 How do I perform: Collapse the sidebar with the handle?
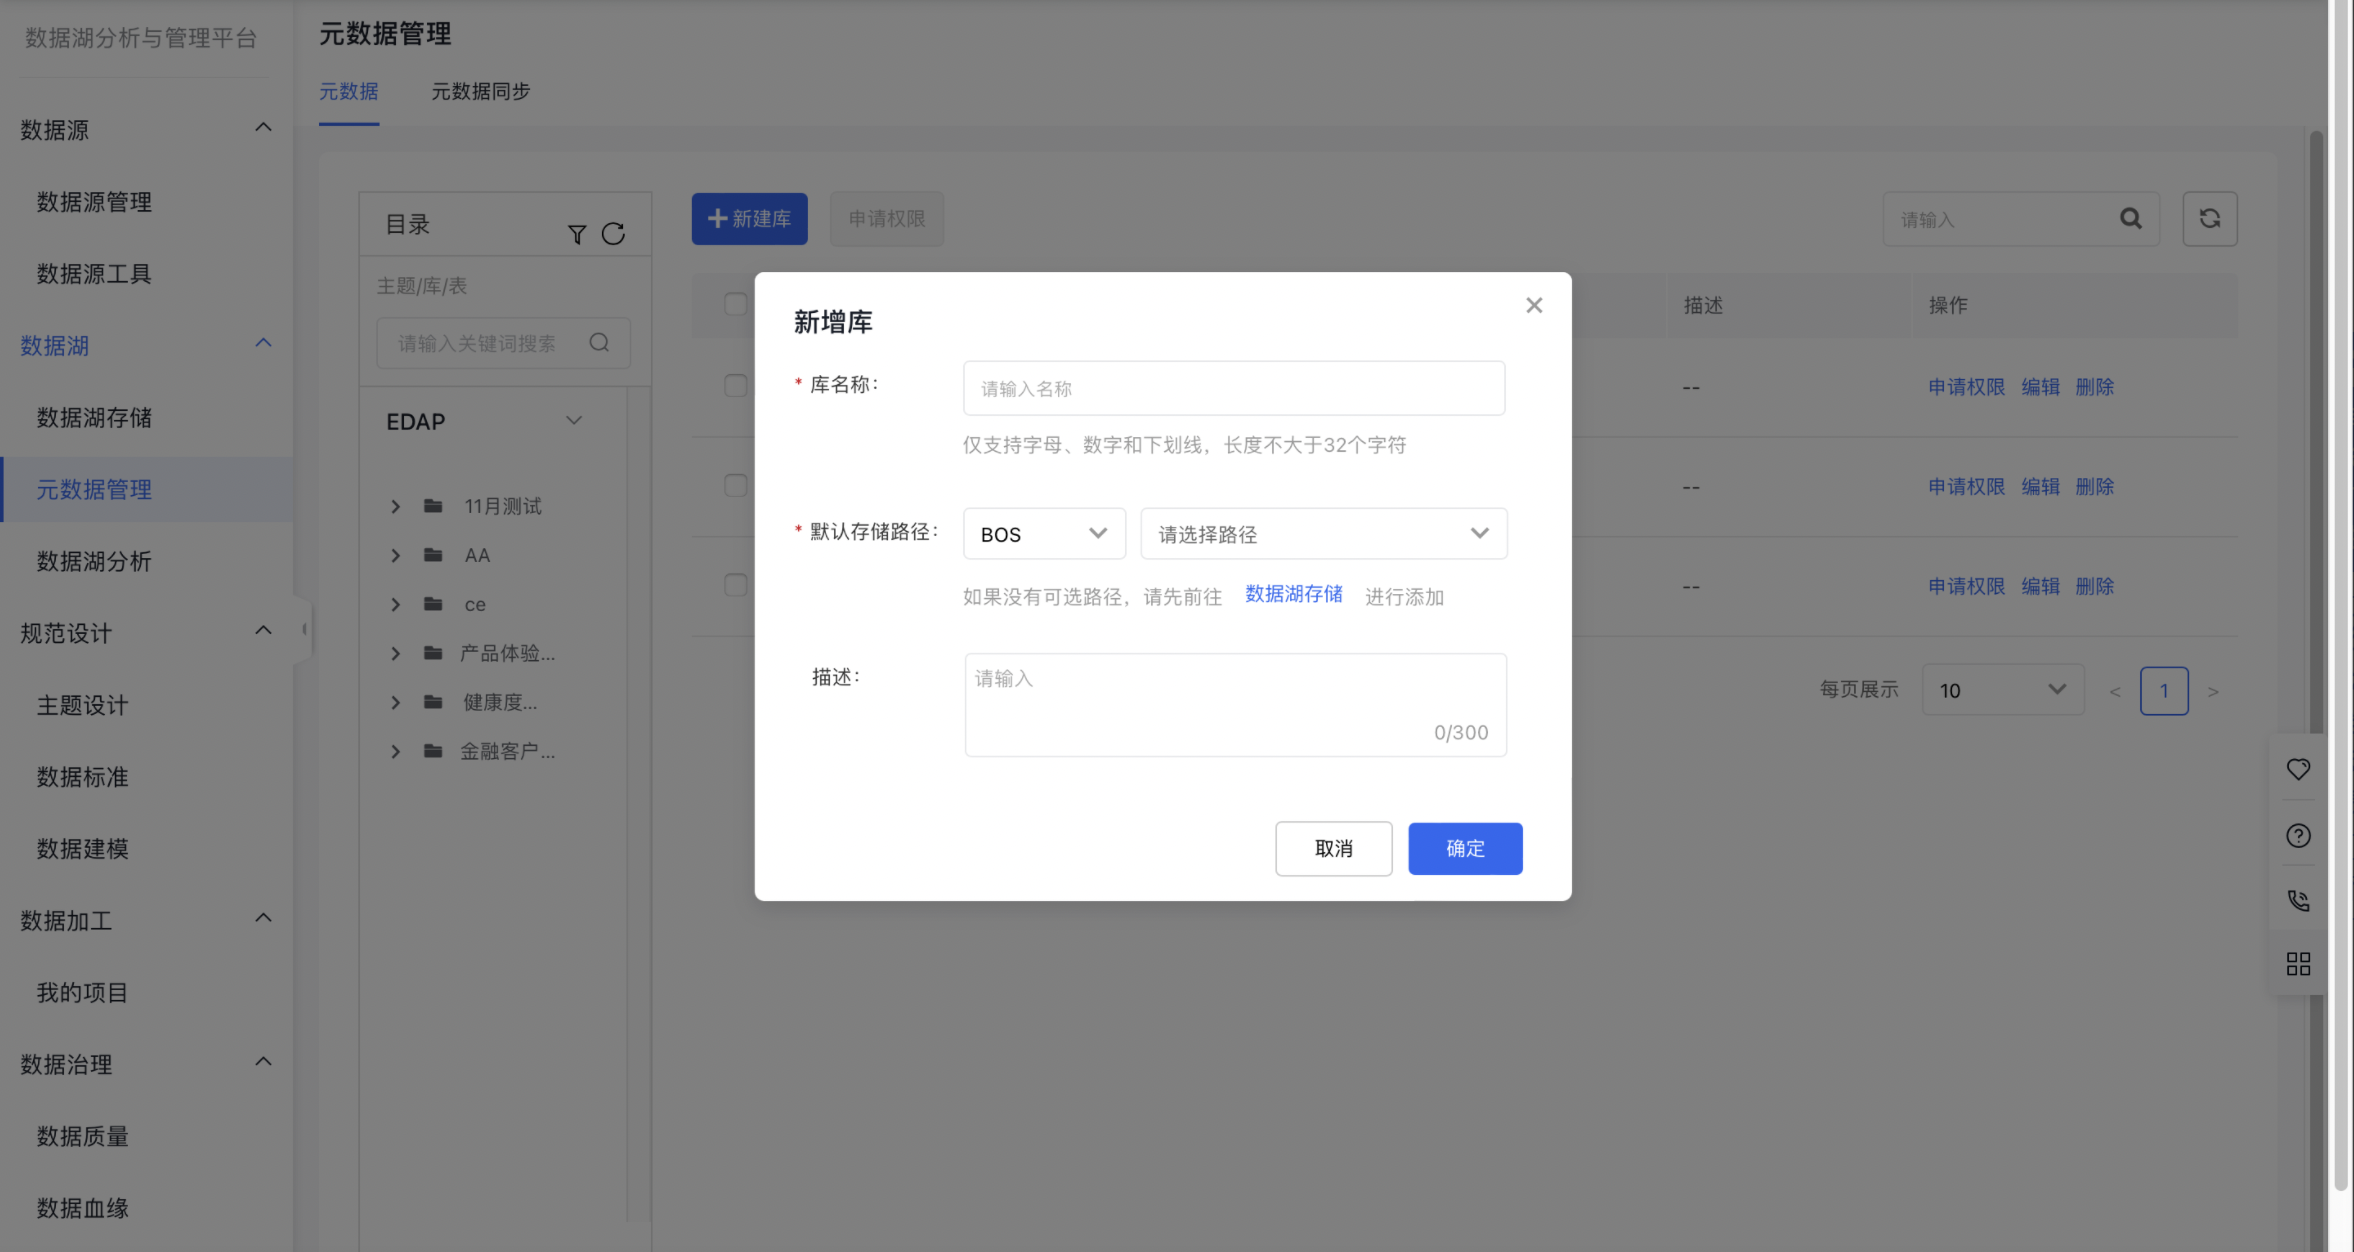pyautogui.click(x=303, y=630)
